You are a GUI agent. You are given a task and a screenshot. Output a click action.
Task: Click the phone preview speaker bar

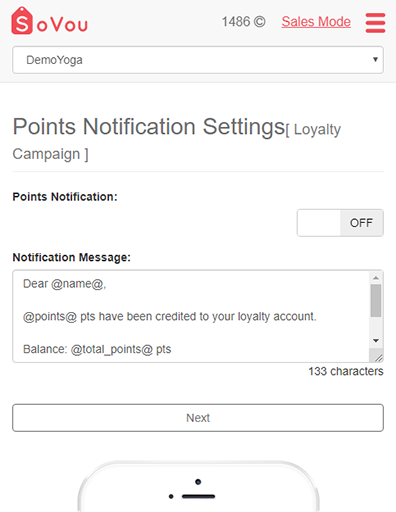click(x=198, y=496)
